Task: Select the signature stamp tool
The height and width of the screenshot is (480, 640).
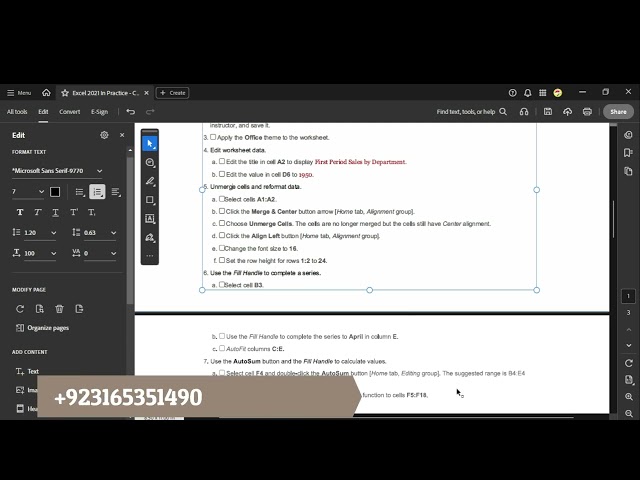Action: click(150, 237)
